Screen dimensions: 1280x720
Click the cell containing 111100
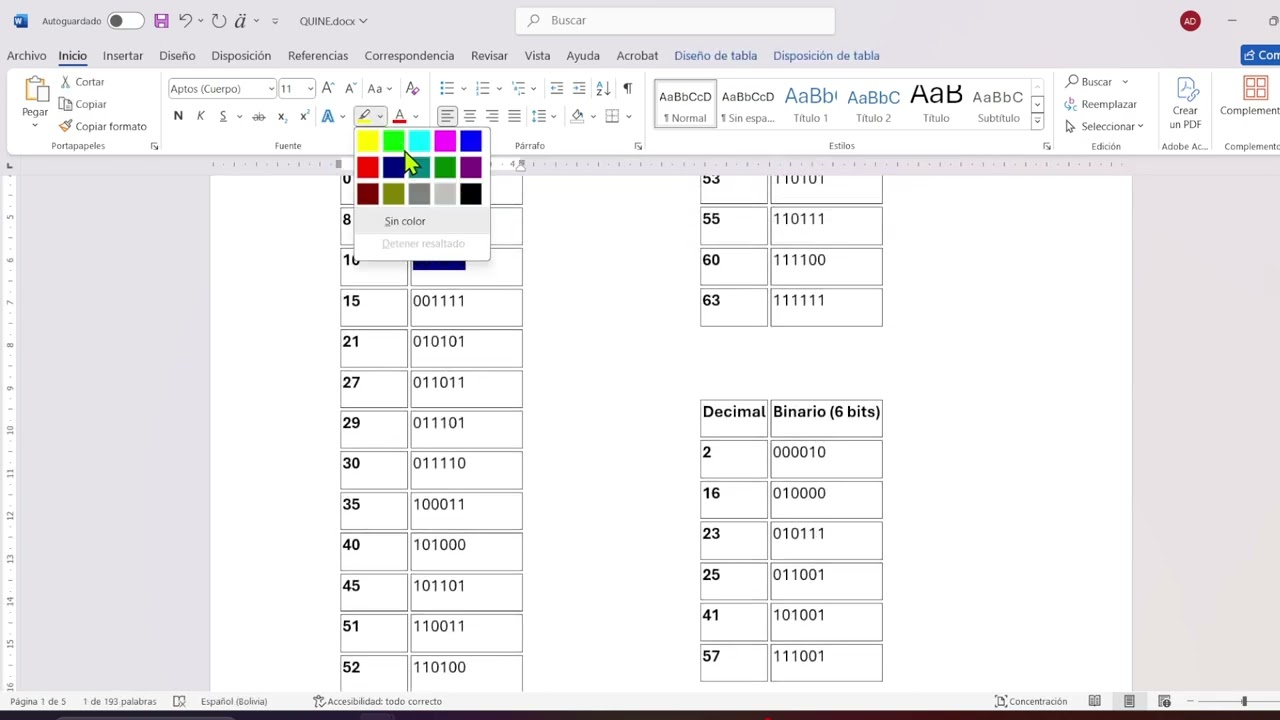826,266
